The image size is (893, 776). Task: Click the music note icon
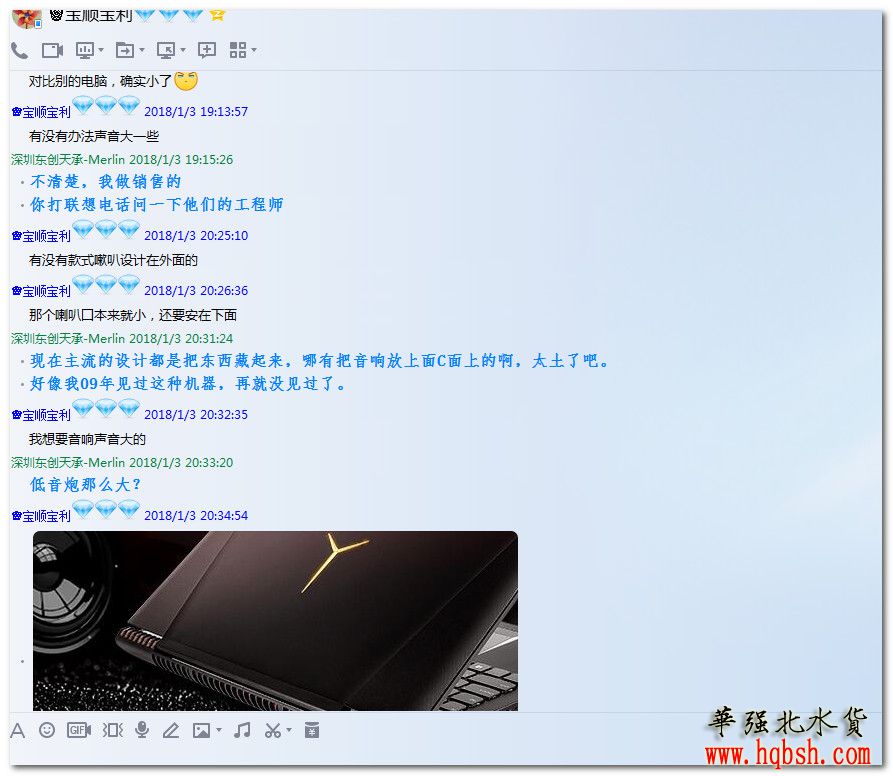243,730
